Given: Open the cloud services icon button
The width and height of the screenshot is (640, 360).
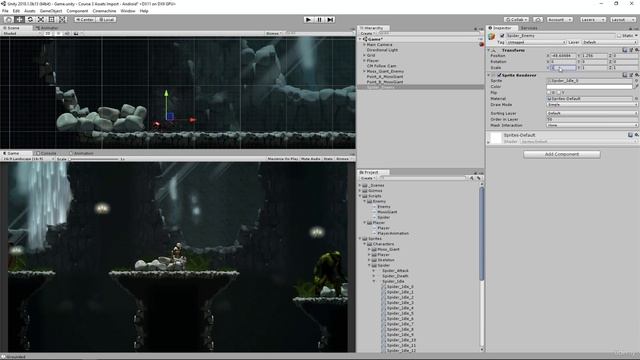Looking at the screenshot, I should point(538,20).
